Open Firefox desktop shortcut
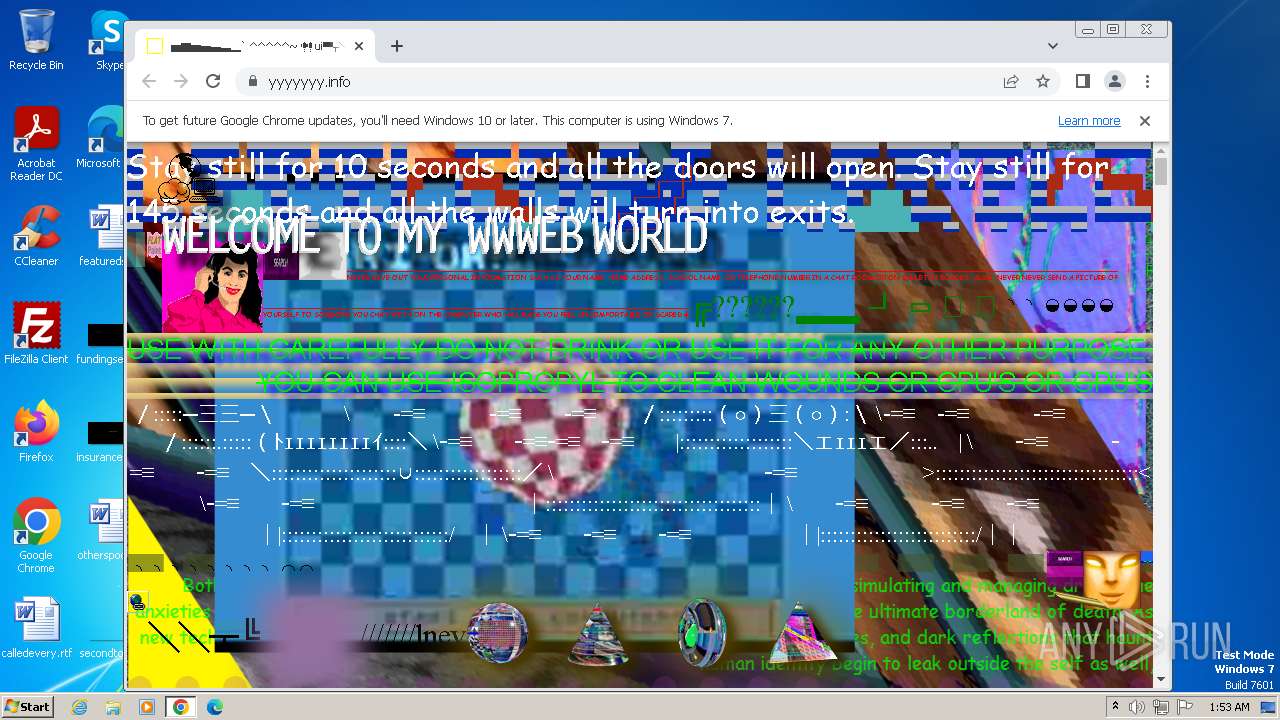Screen dimensions: 1280x720 click(36, 432)
